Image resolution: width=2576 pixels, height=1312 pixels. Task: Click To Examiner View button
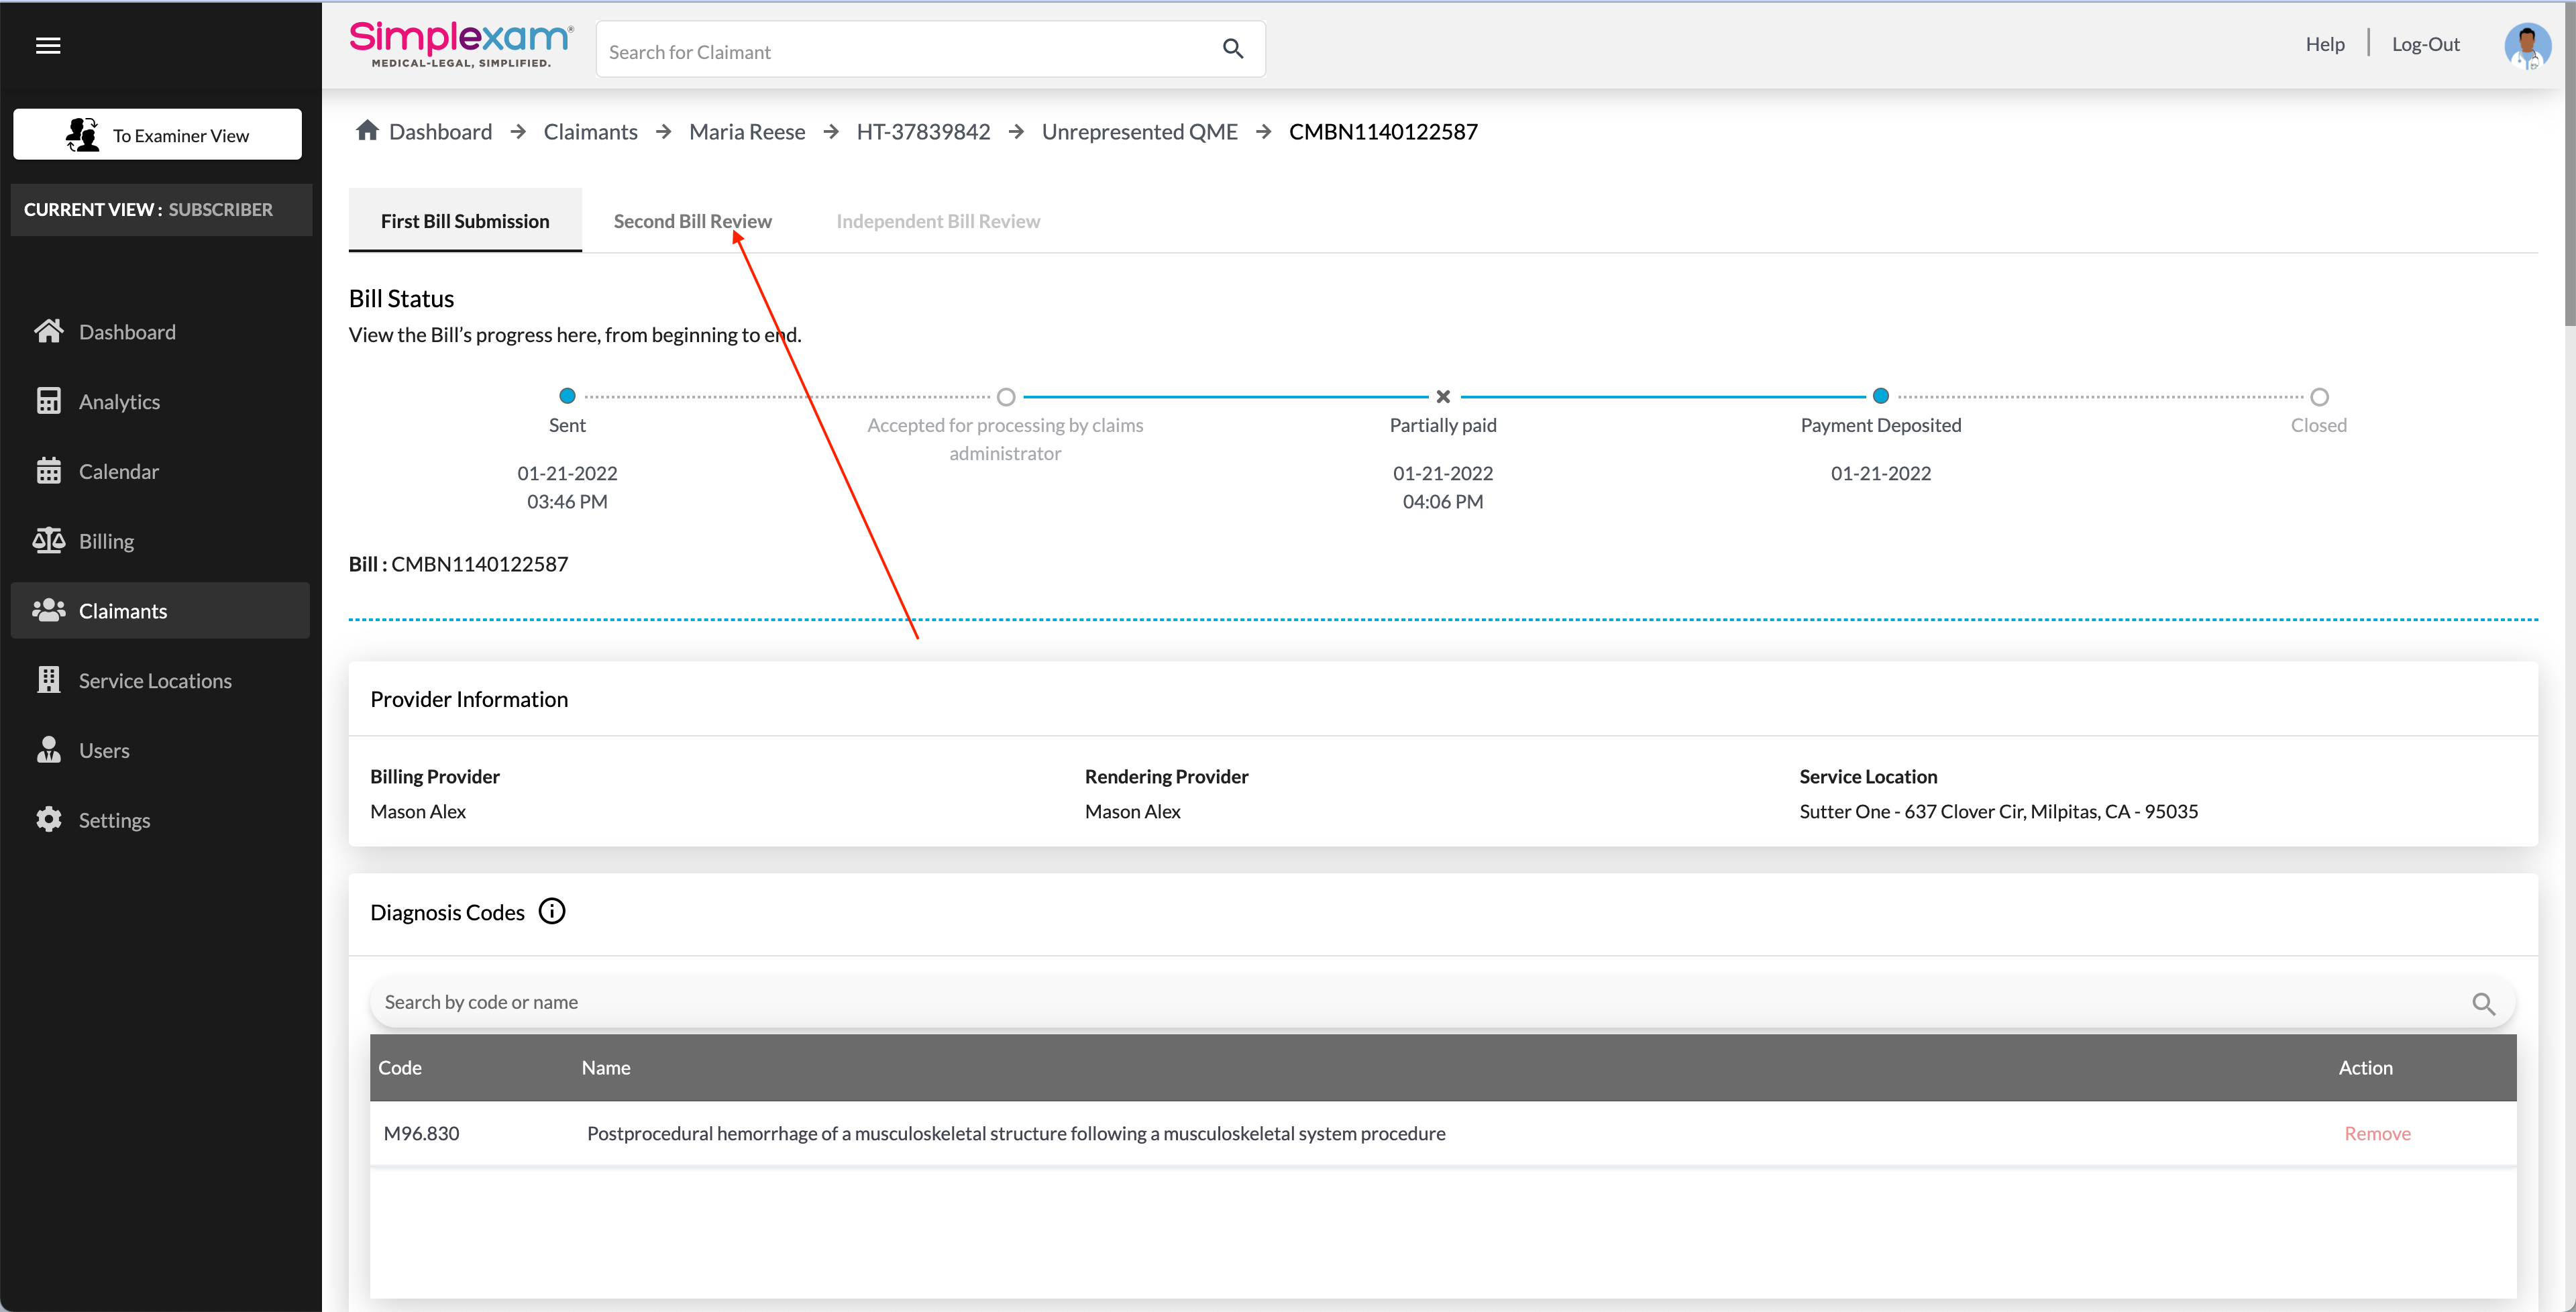point(157,135)
